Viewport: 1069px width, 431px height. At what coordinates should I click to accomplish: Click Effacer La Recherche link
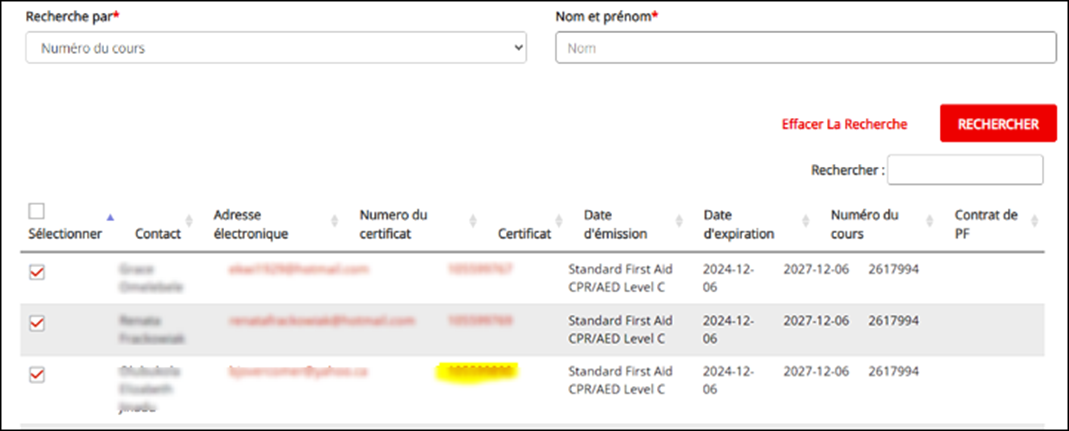(x=844, y=124)
